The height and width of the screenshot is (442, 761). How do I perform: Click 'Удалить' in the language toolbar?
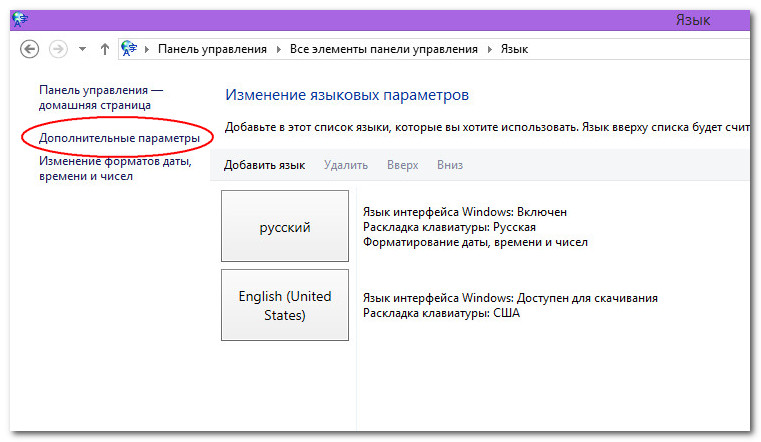pos(346,165)
